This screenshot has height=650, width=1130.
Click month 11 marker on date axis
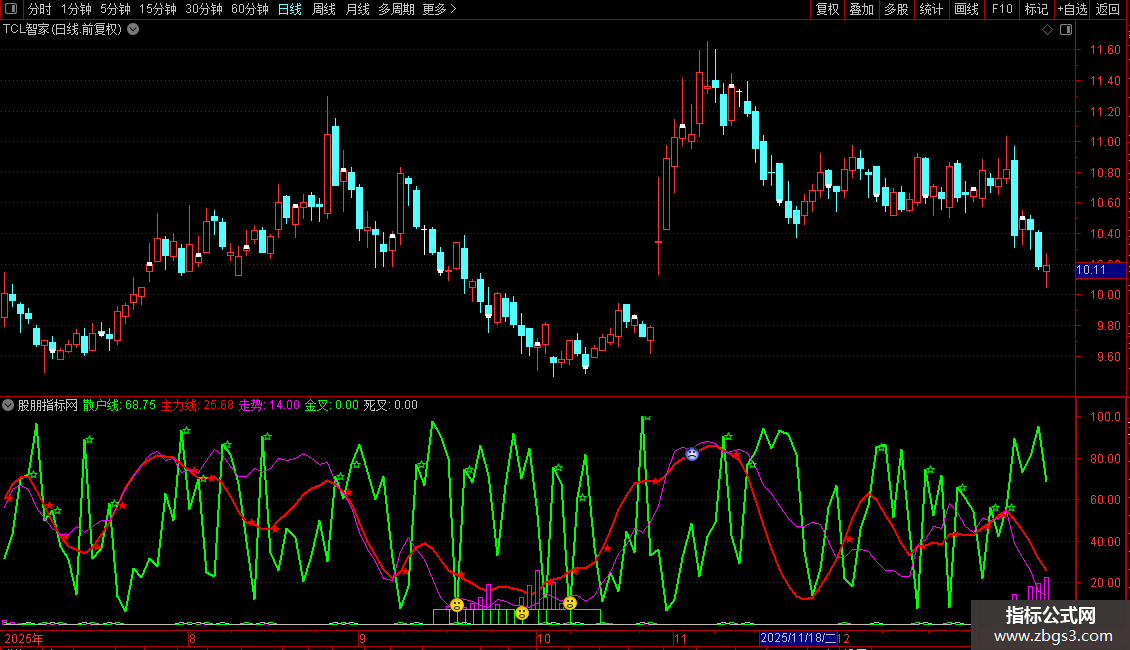pyautogui.click(x=680, y=638)
